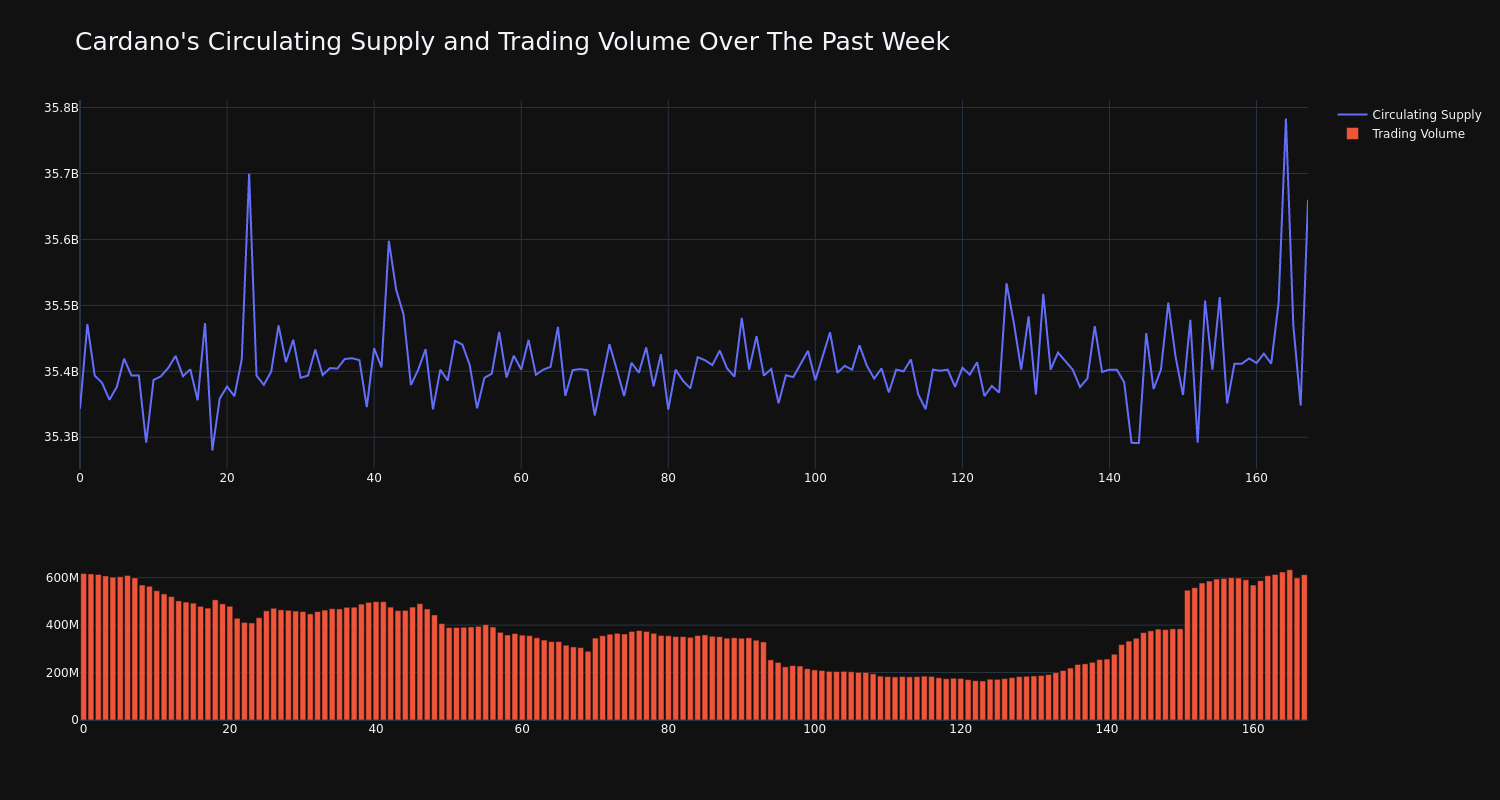This screenshot has height=800, width=1500.
Task: Click the supply peak near 35.6B at hour 42
Action: (389, 241)
